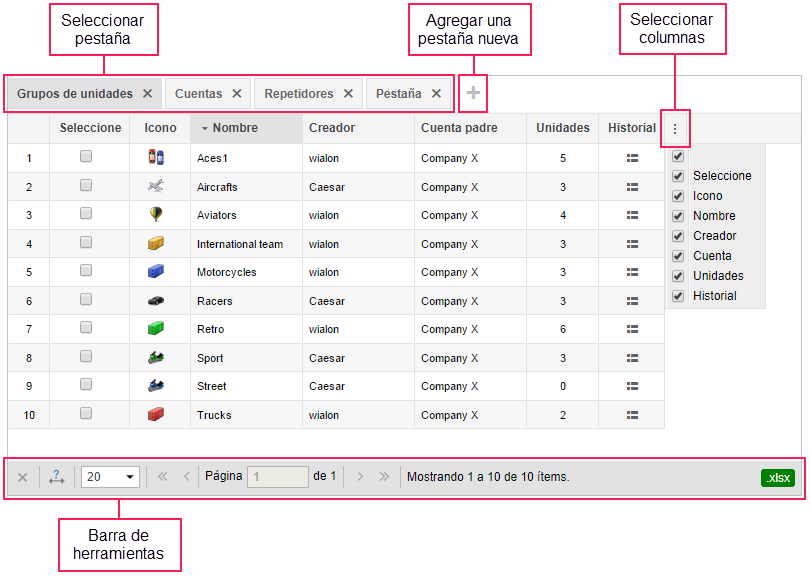This screenshot has width=810, height=578.
Task: Close the Grupos de unidades tab
Action: click(x=148, y=93)
